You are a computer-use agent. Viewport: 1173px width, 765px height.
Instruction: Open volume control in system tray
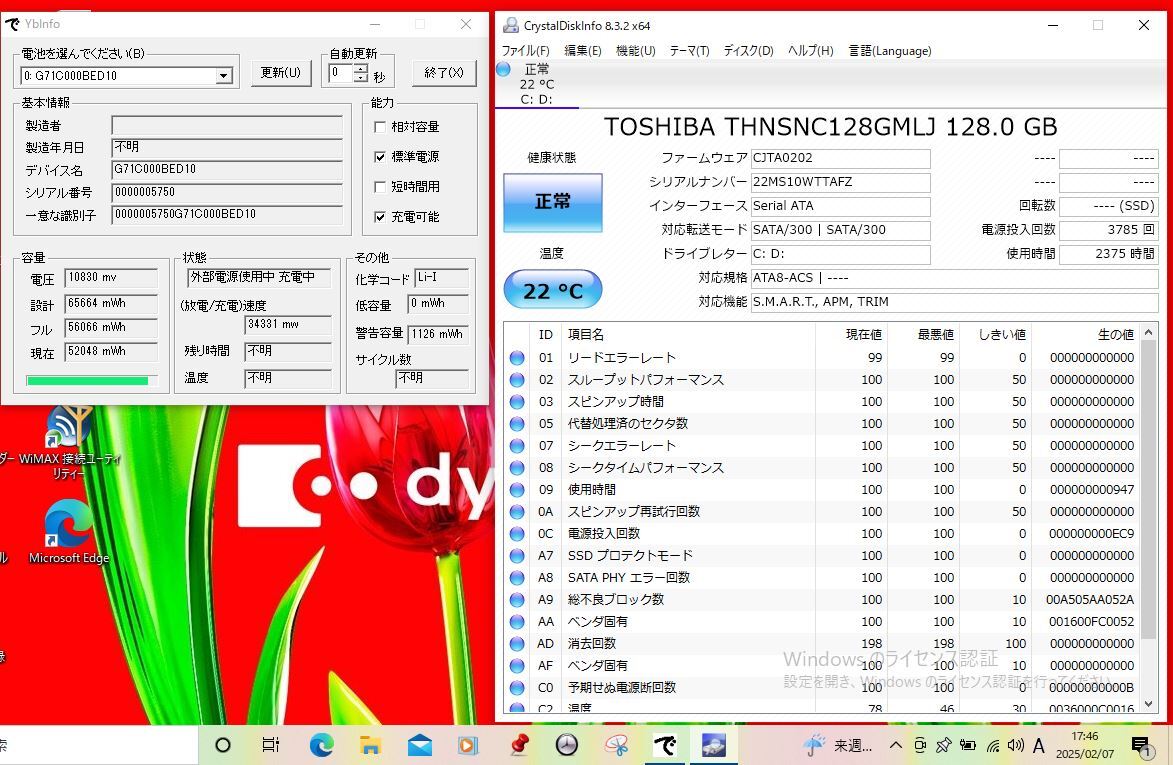tap(1015, 745)
